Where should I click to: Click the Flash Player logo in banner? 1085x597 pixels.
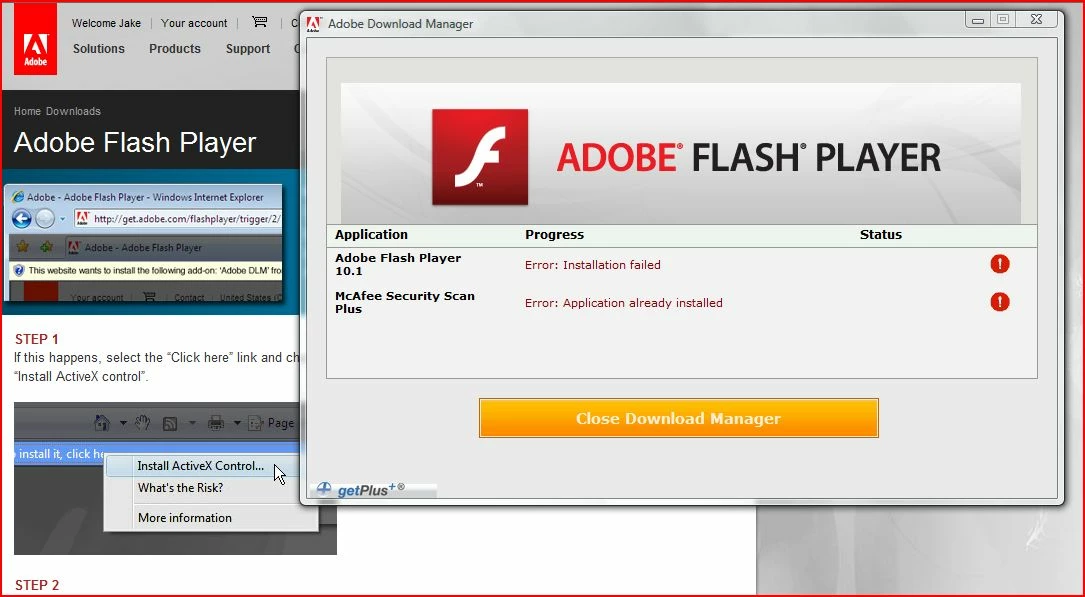(480, 157)
